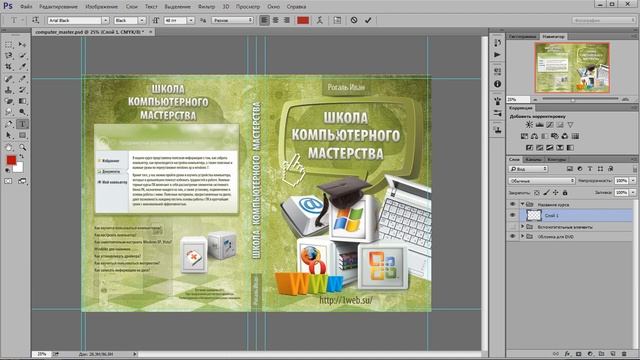This screenshot has height=360, width=640.
Task: Commit current text edits with checkmark
Action: click(x=368, y=20)
